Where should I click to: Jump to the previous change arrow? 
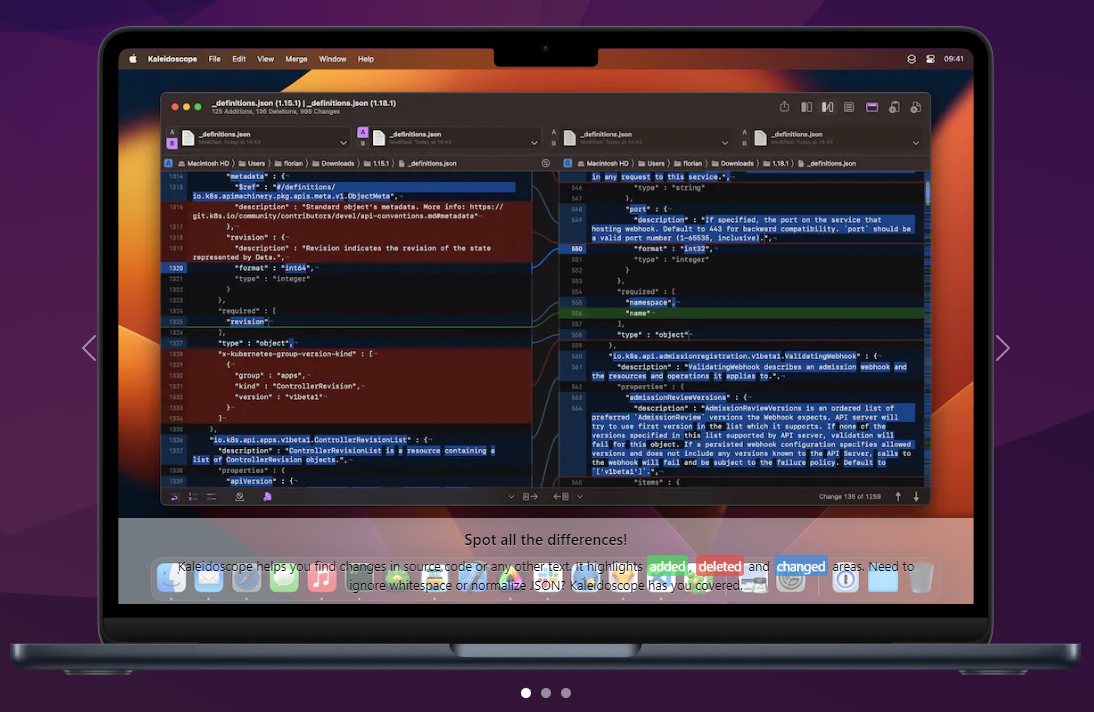click(x=898, y=496)
